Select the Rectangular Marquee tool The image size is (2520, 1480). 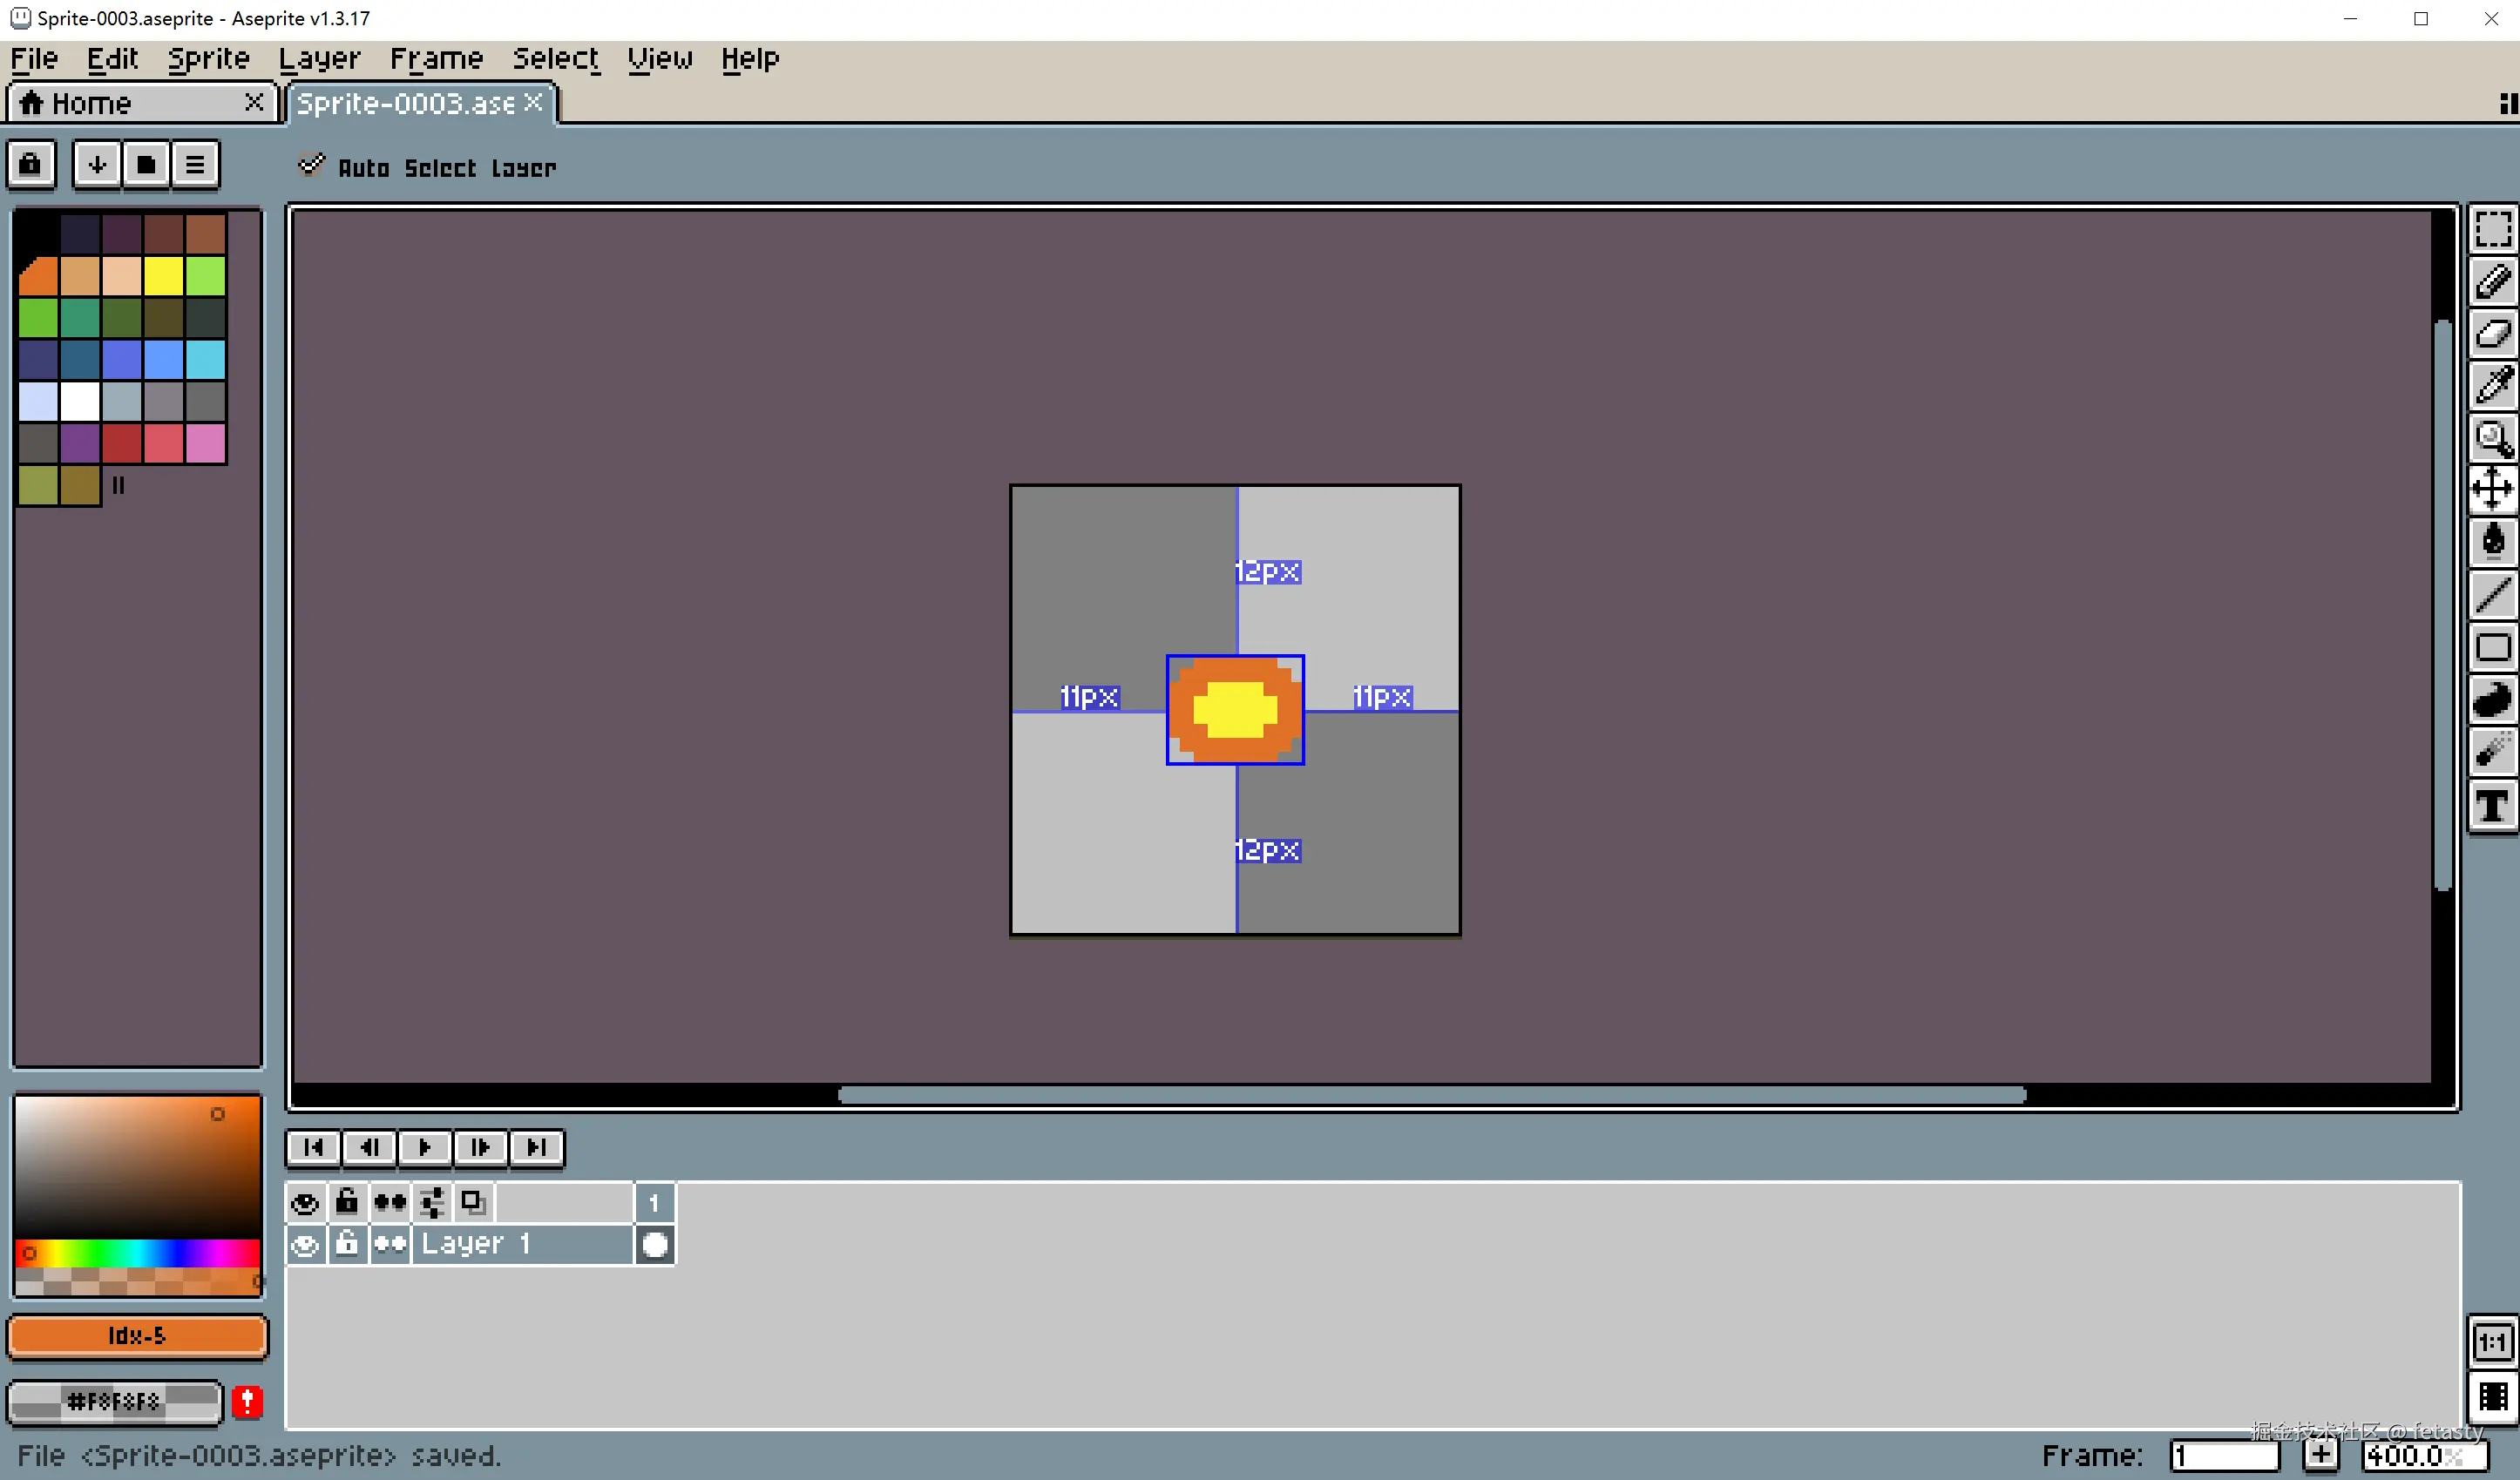coord(2492,229)
